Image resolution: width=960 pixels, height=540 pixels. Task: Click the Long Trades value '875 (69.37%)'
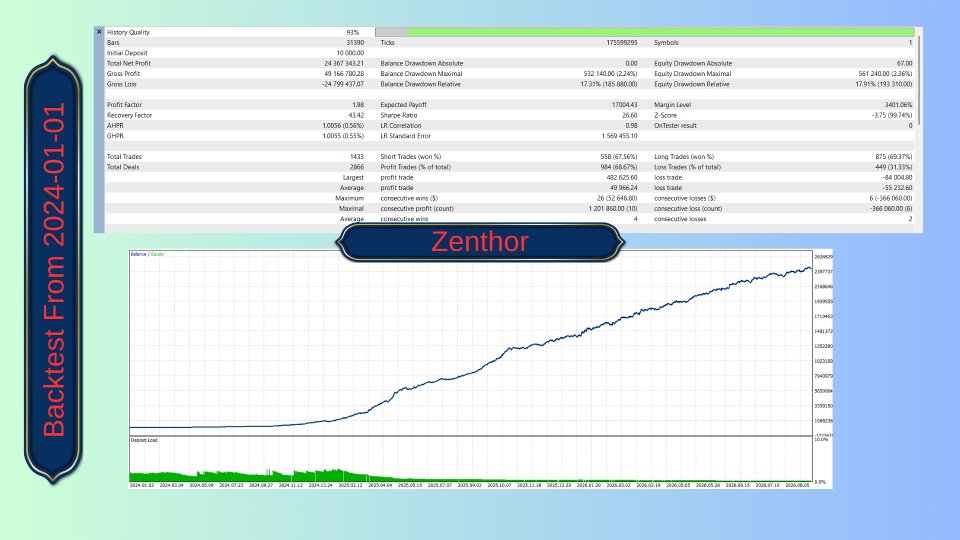click(x=893, y=157)
